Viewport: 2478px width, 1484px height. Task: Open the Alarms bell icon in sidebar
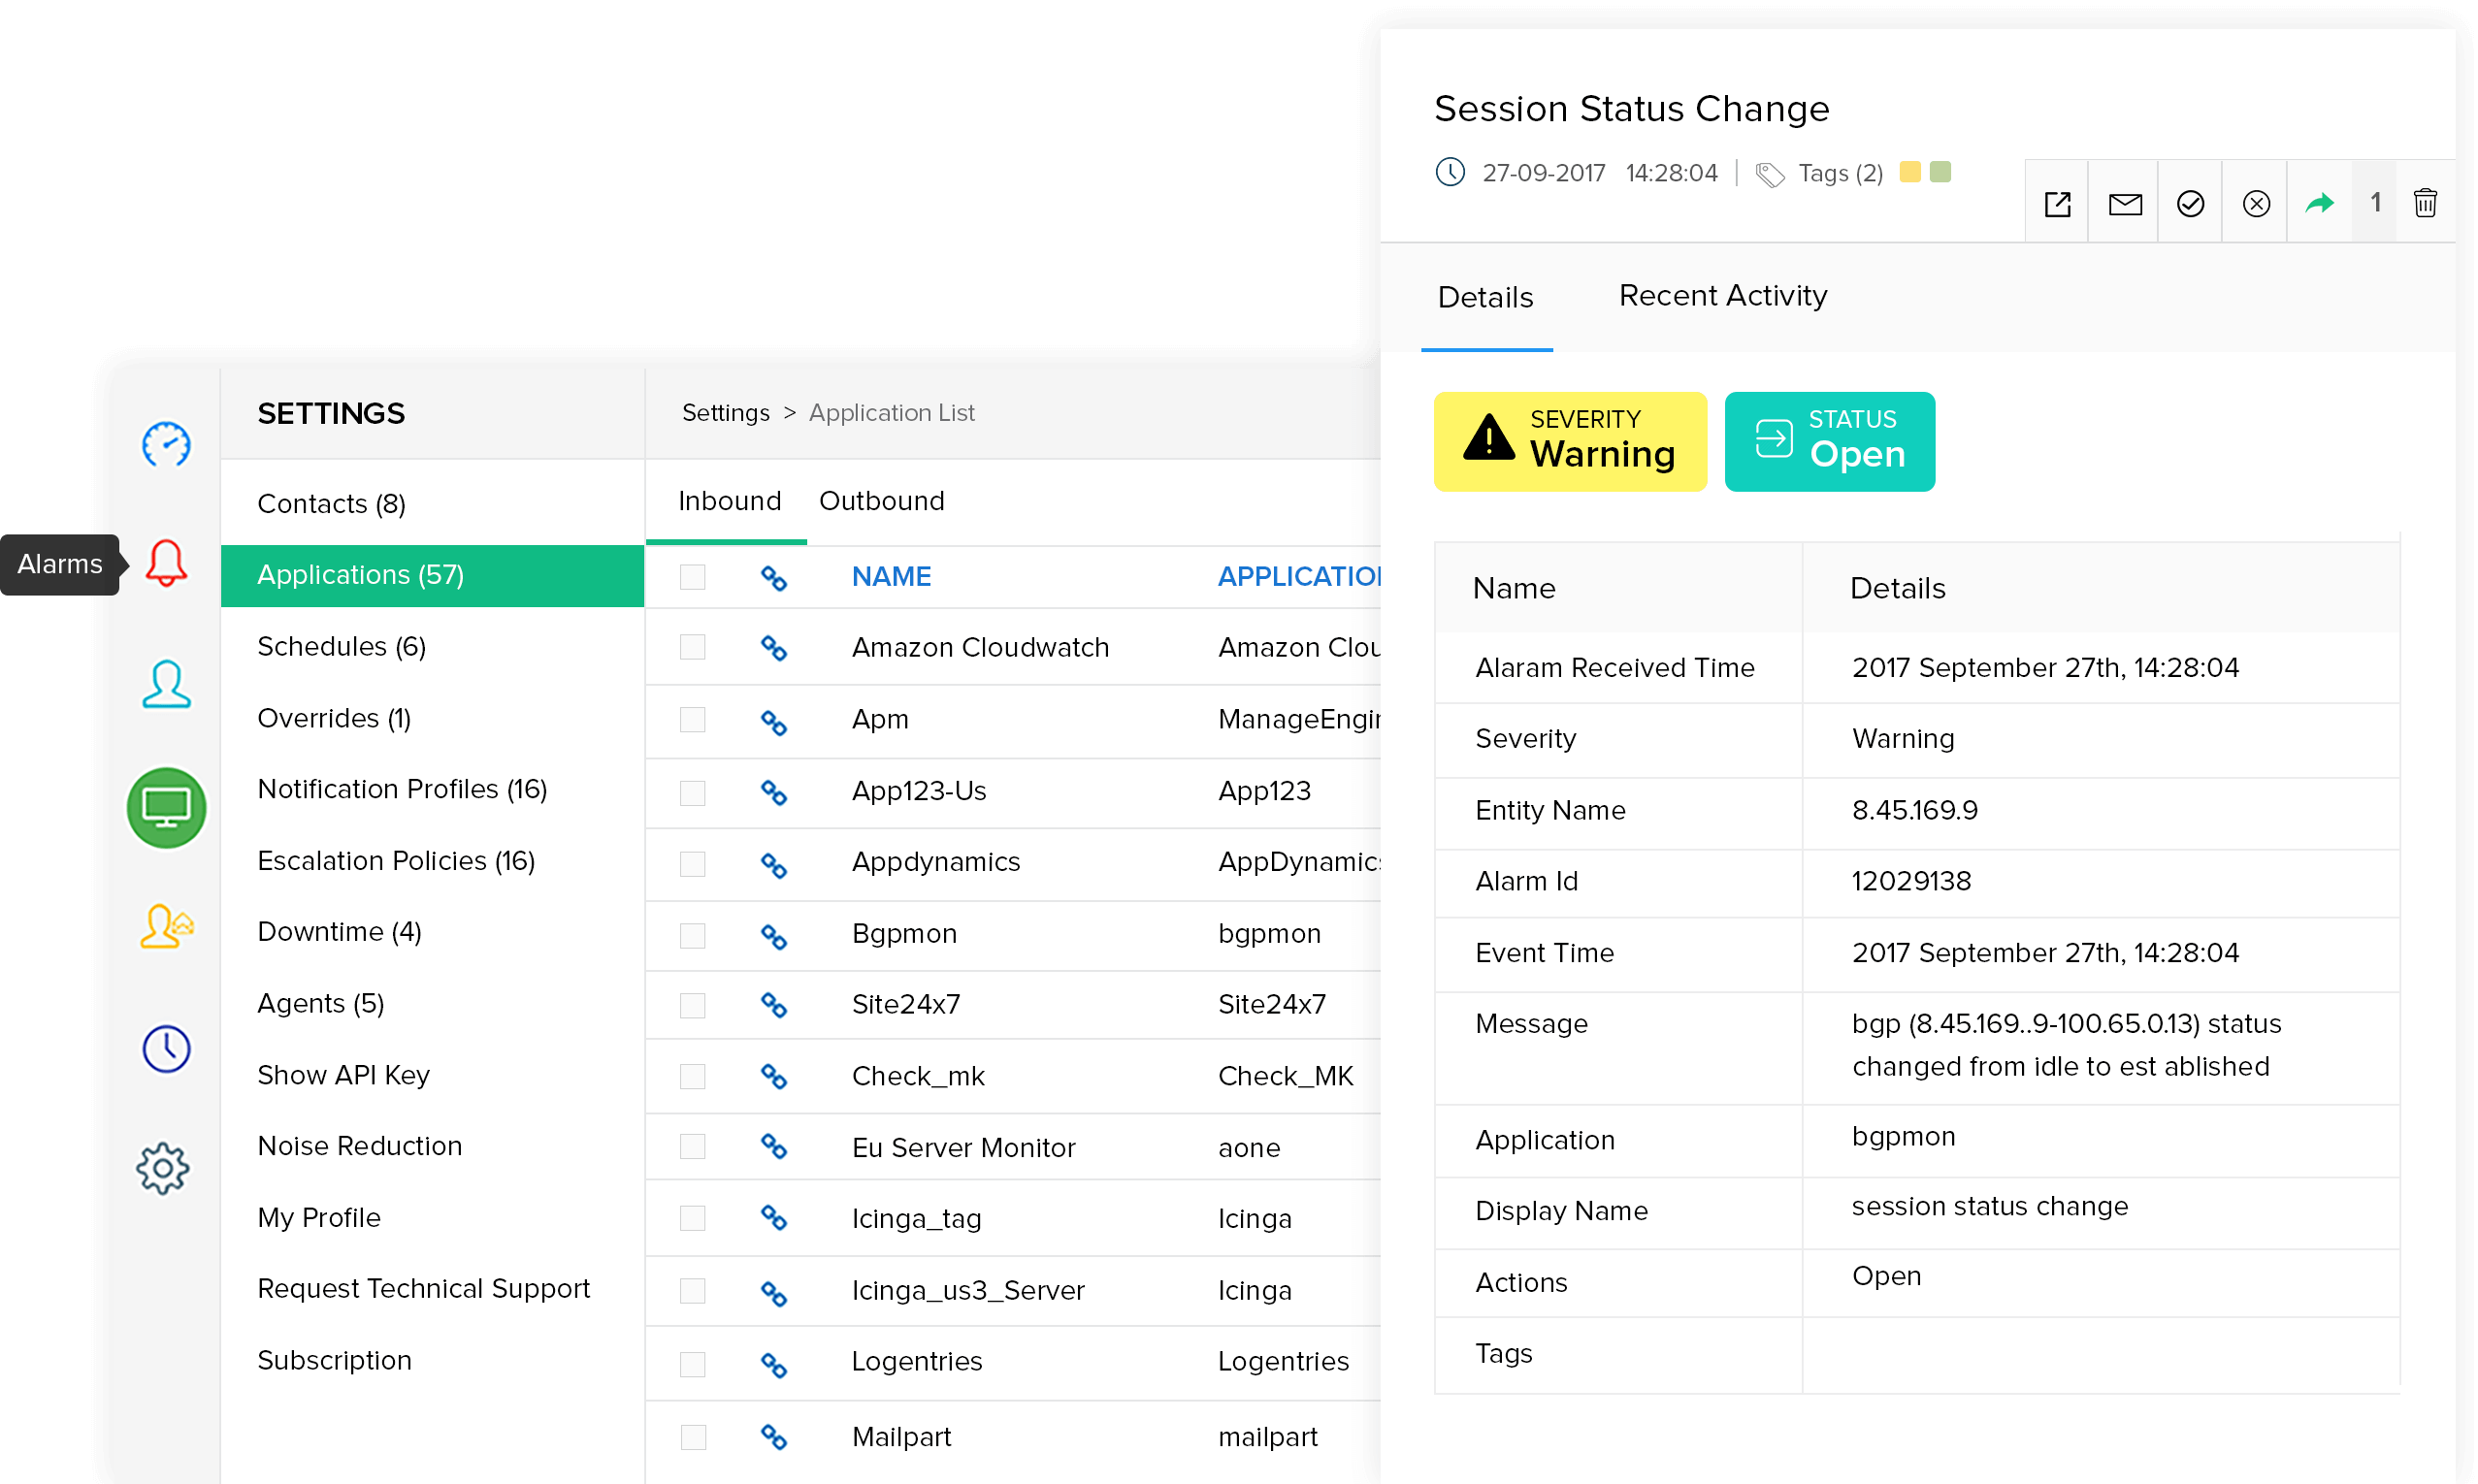(x=166, y=564)
